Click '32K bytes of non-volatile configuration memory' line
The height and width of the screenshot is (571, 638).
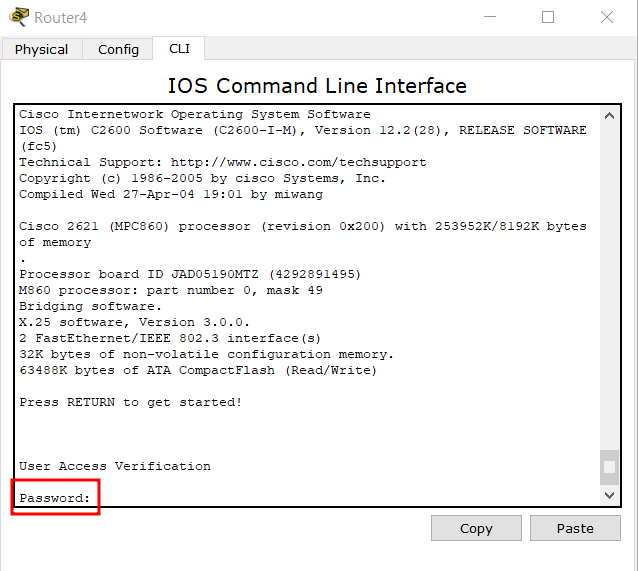click(206, 354)
